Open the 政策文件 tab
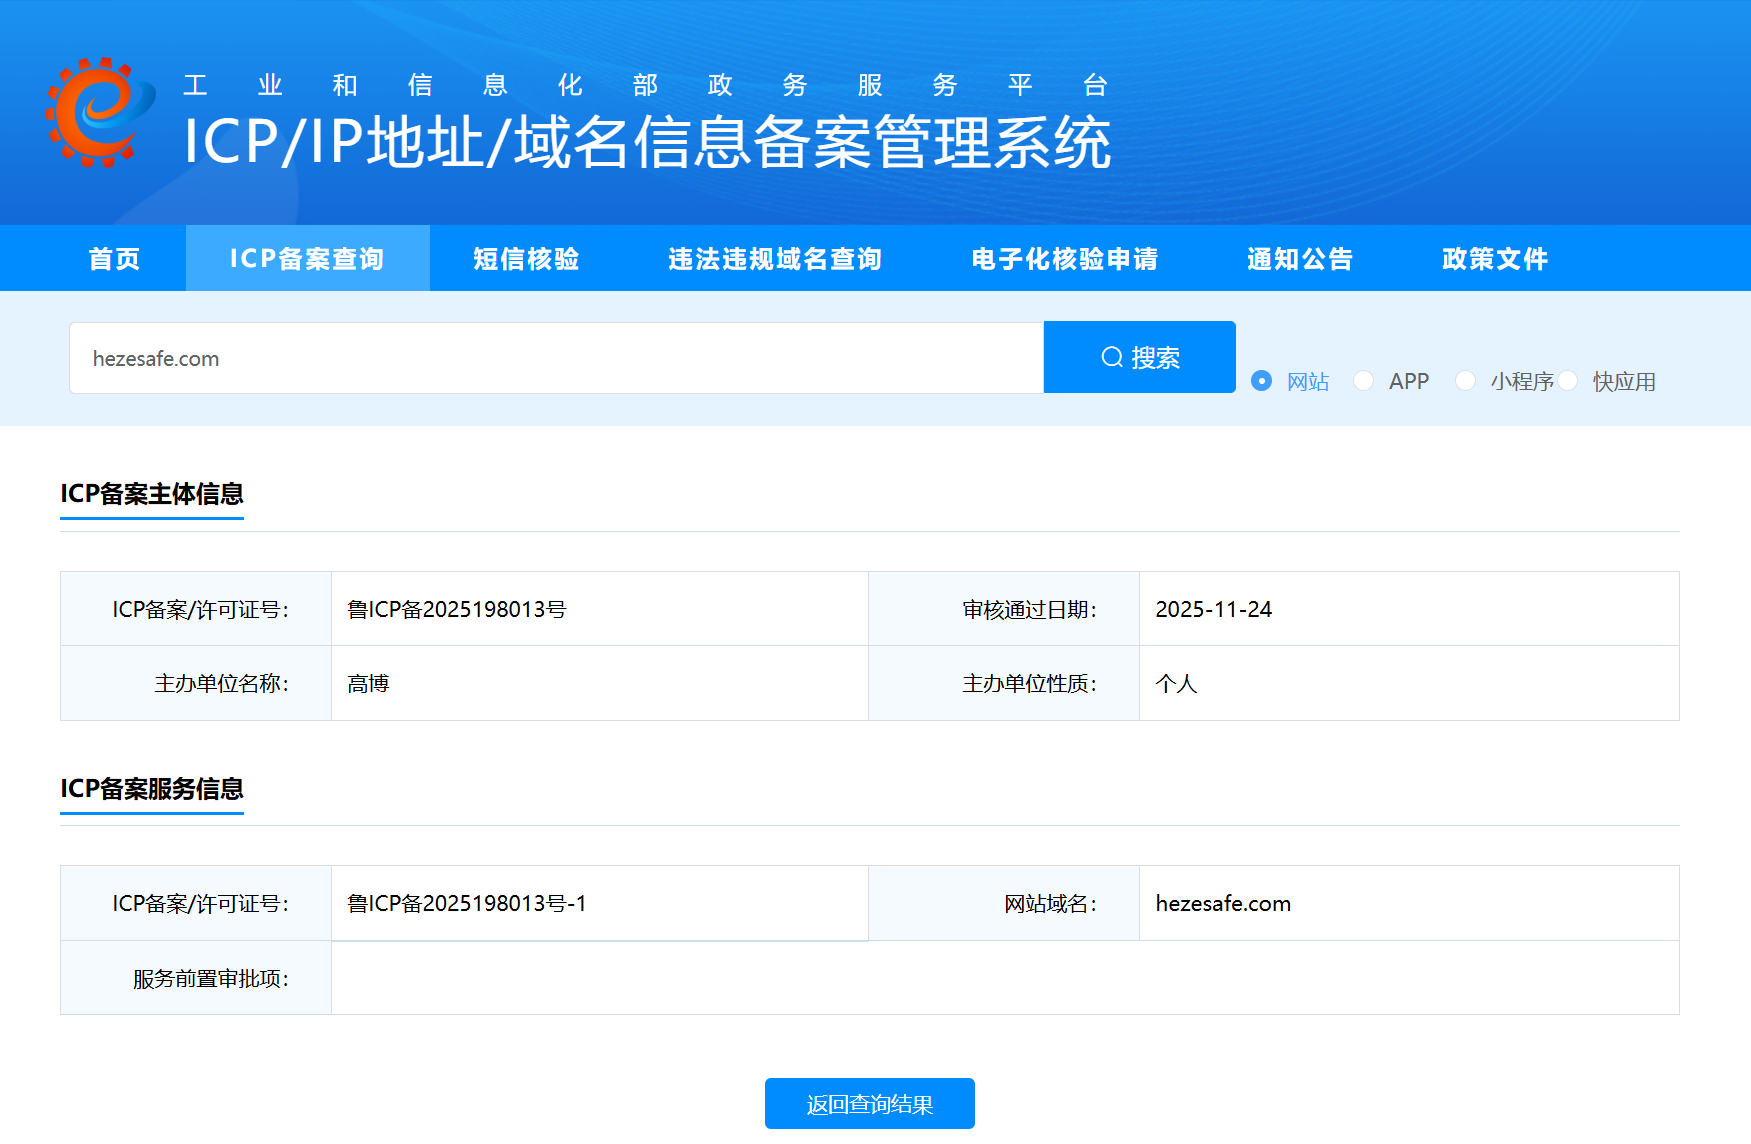The width and height of the screenshot is (1751, 1144). pos(1495,258)
